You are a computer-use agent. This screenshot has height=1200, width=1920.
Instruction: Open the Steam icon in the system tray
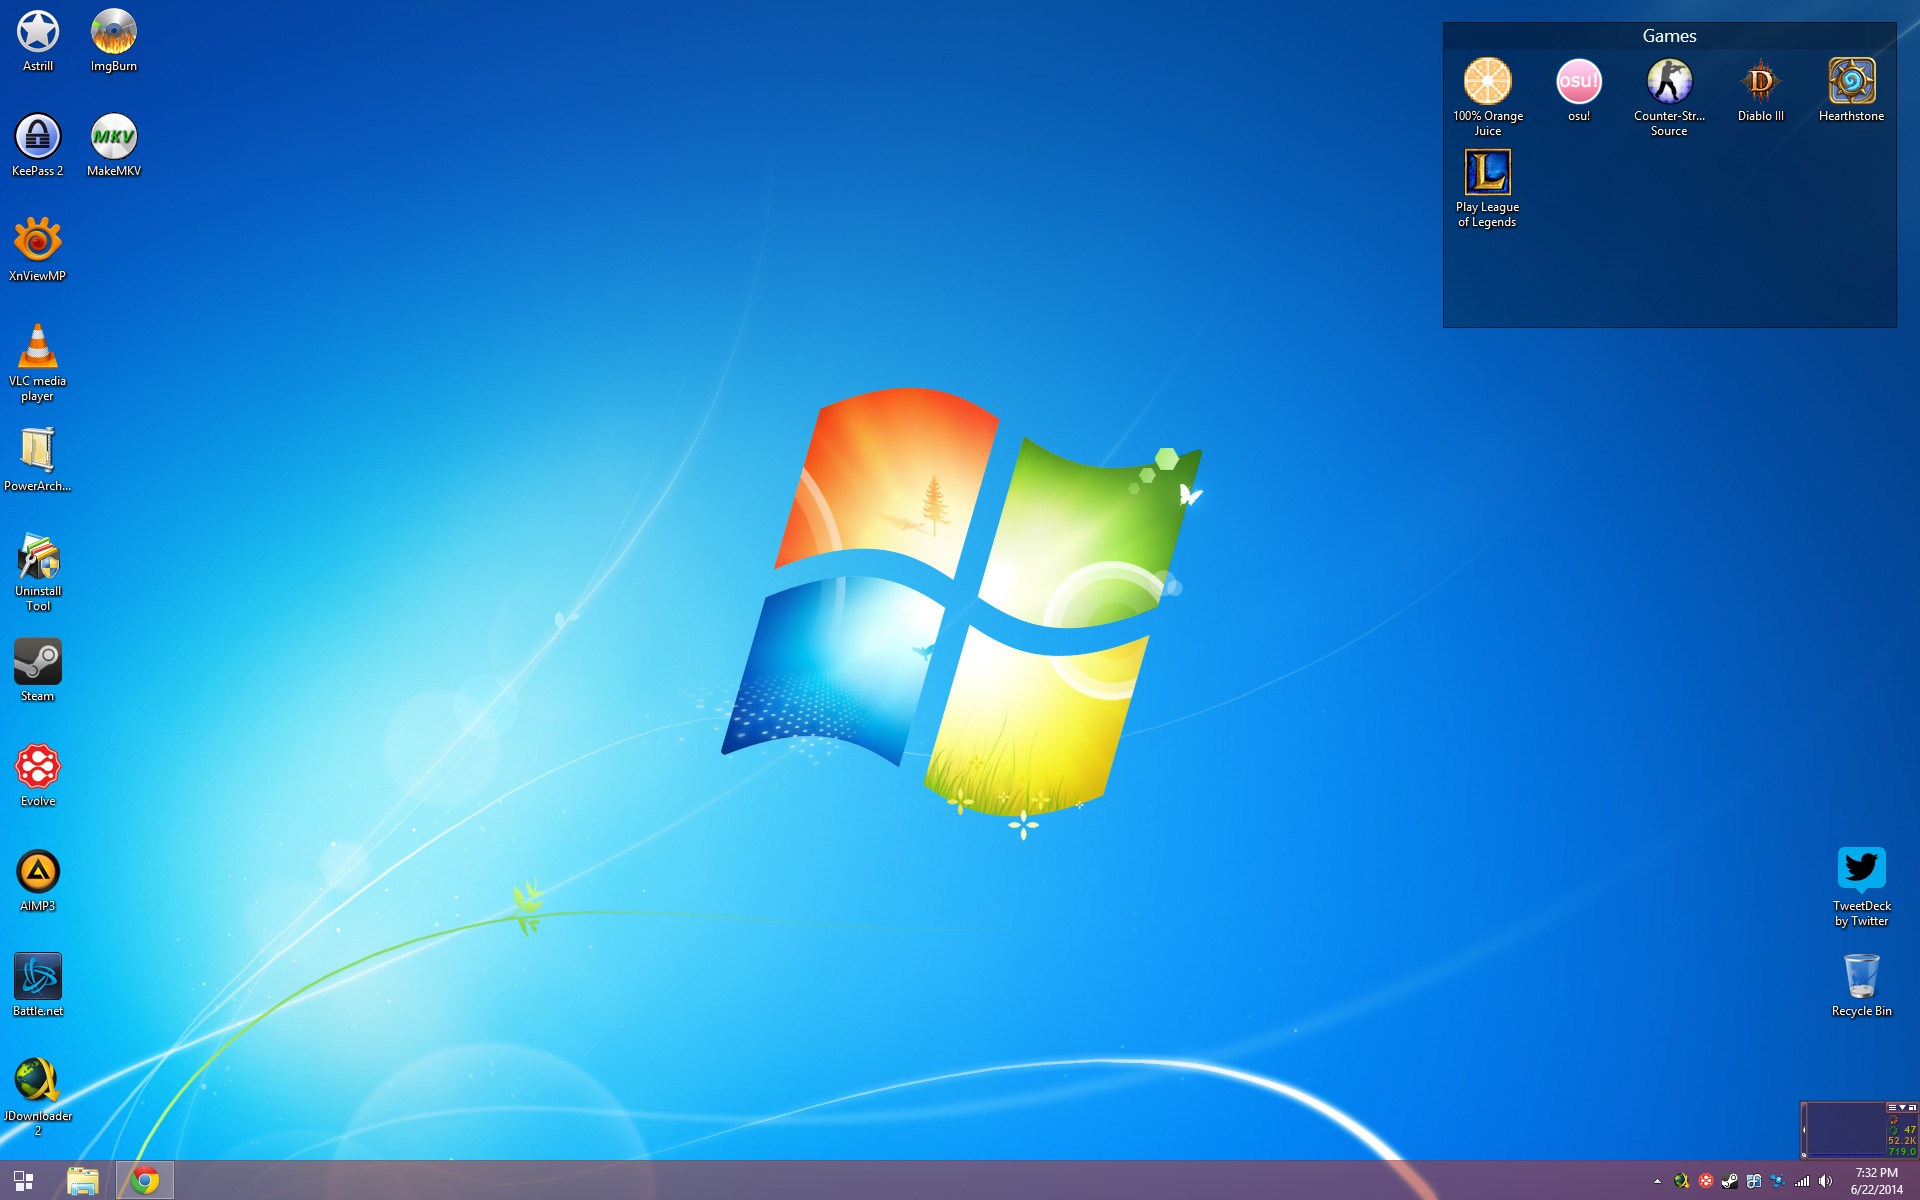[x=1729, y=1181]
